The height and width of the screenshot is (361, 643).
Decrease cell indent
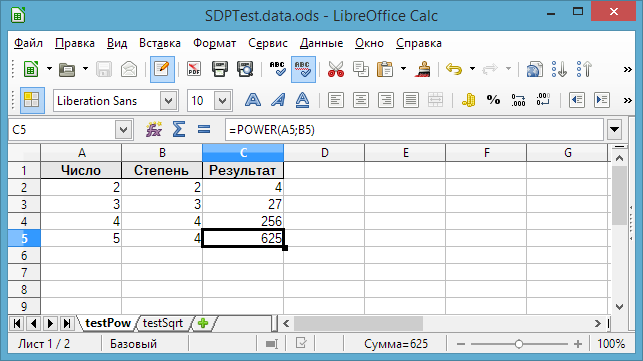click(x=577, y=100)
